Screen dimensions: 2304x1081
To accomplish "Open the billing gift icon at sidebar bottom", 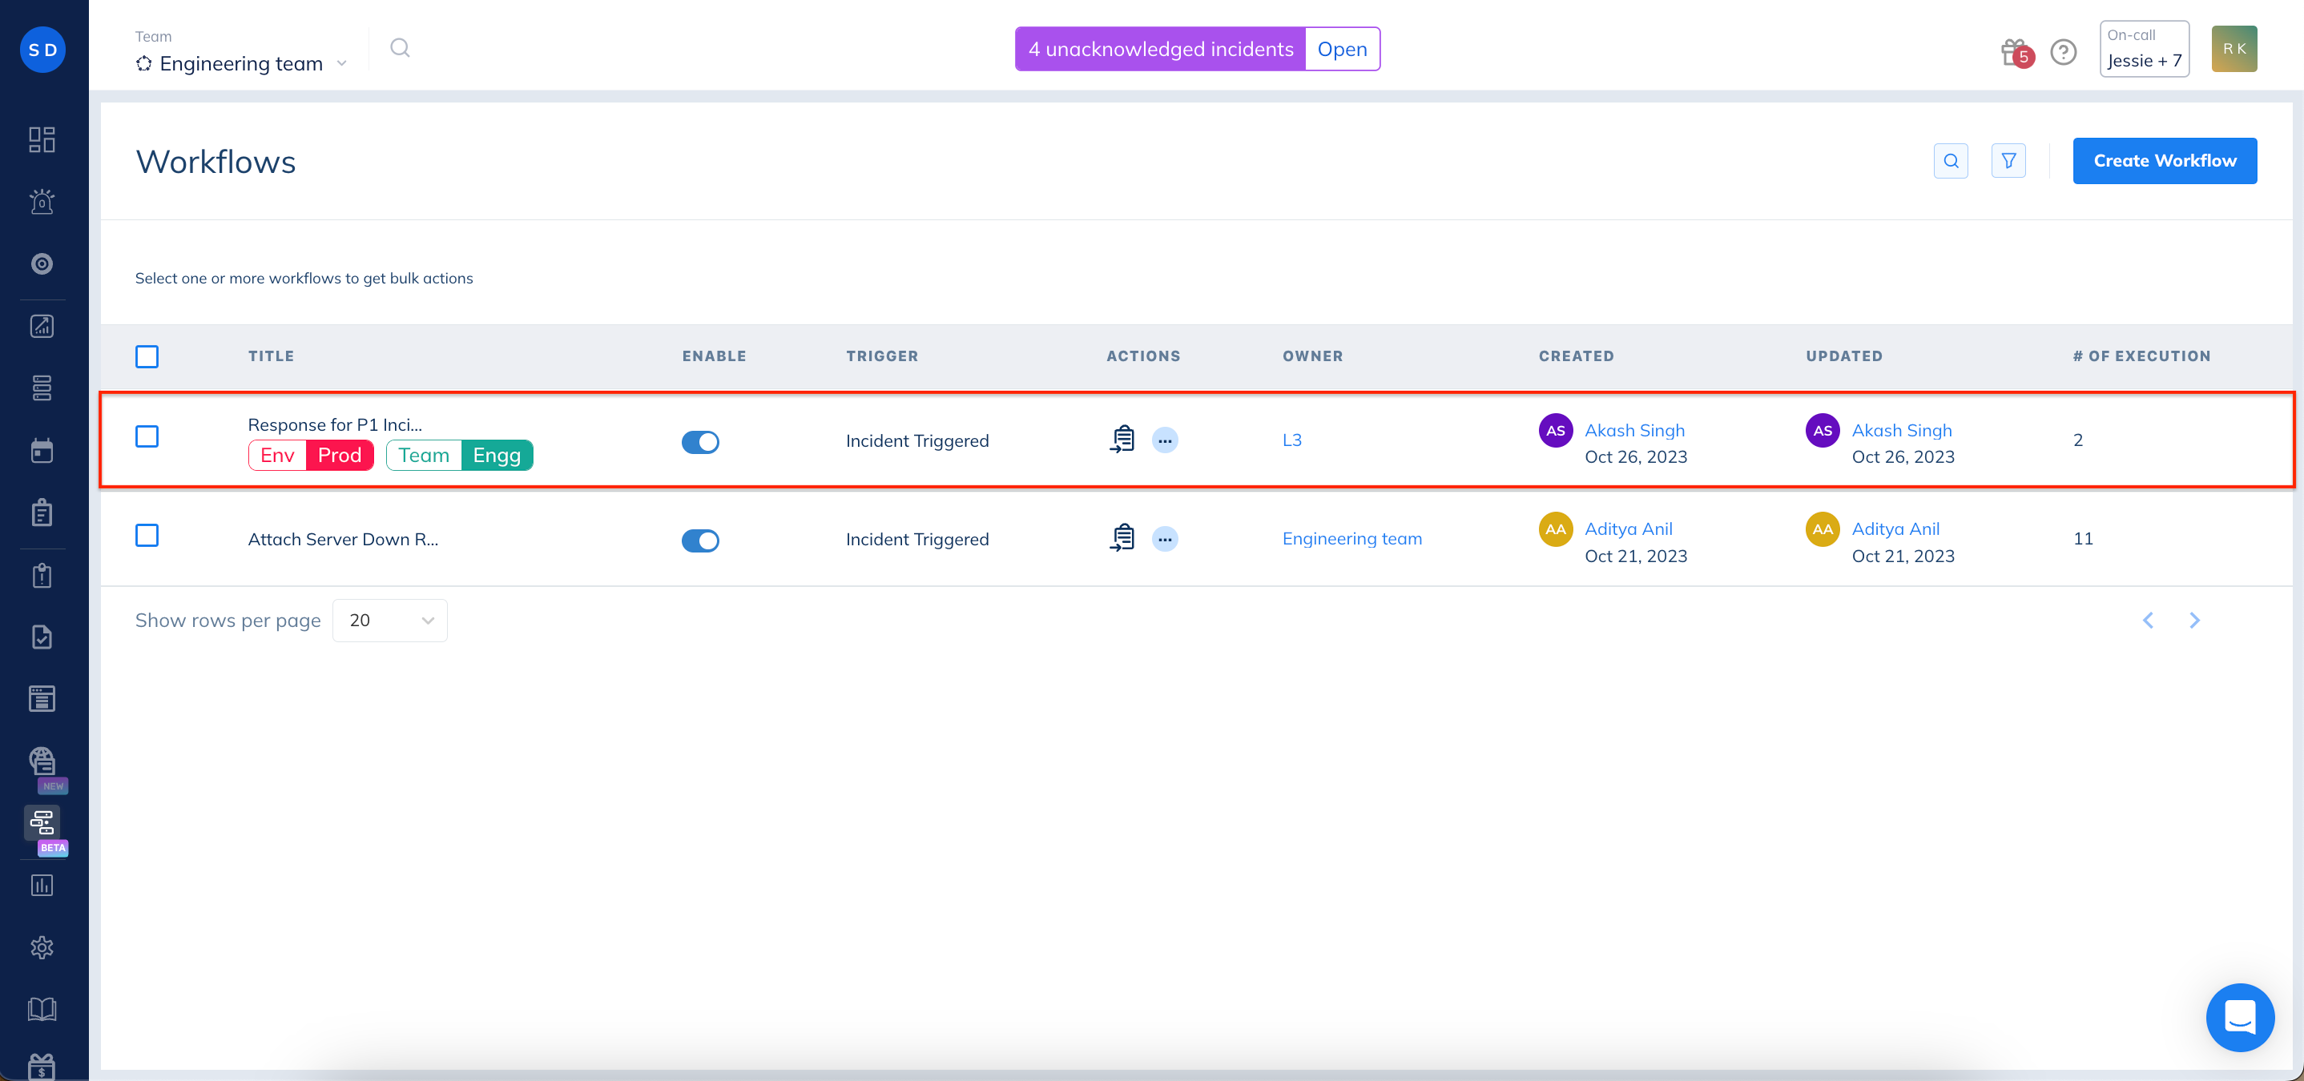I will (42, 1067).
